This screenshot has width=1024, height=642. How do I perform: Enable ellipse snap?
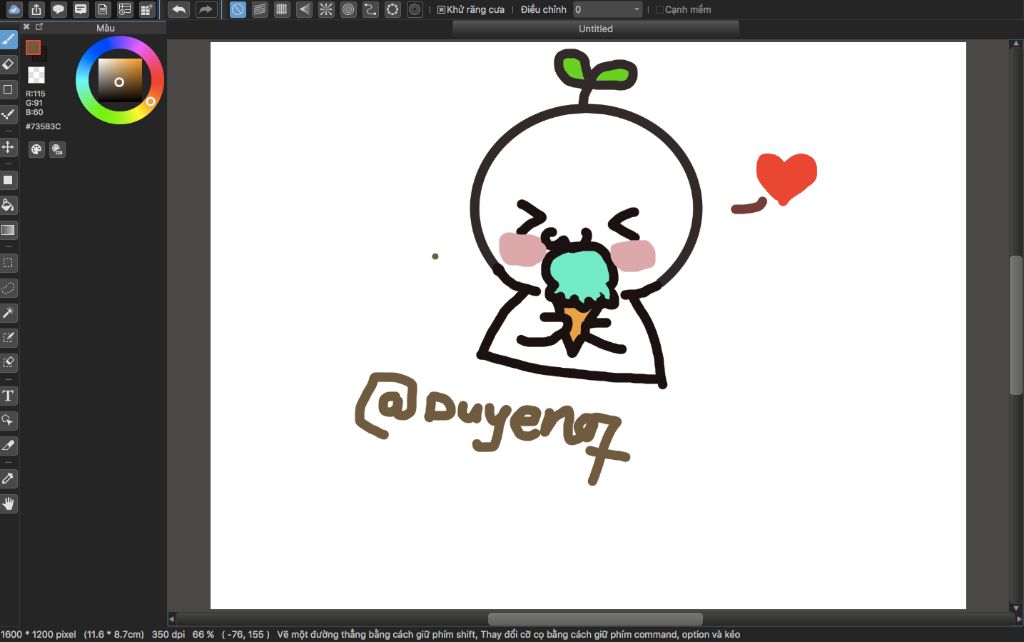click(392, 9)
